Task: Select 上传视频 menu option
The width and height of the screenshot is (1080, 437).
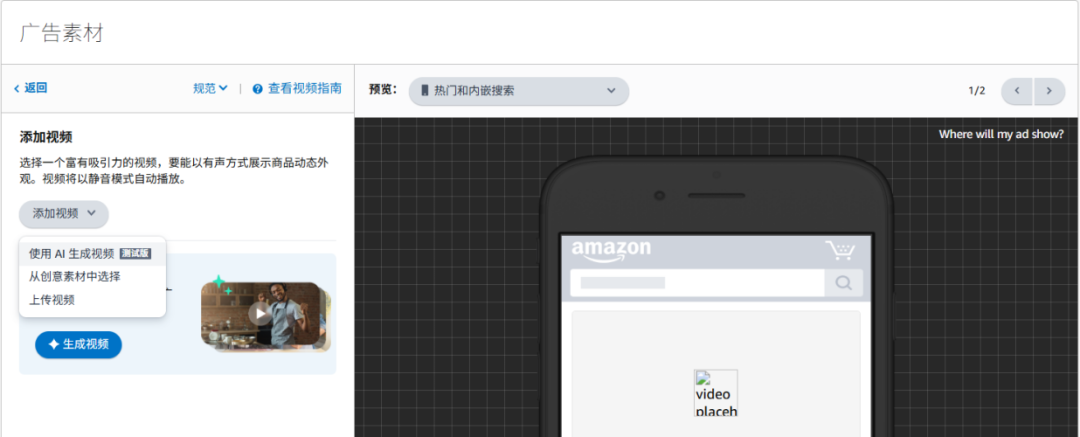Action: pyautogui.click(x=92, y=300)
